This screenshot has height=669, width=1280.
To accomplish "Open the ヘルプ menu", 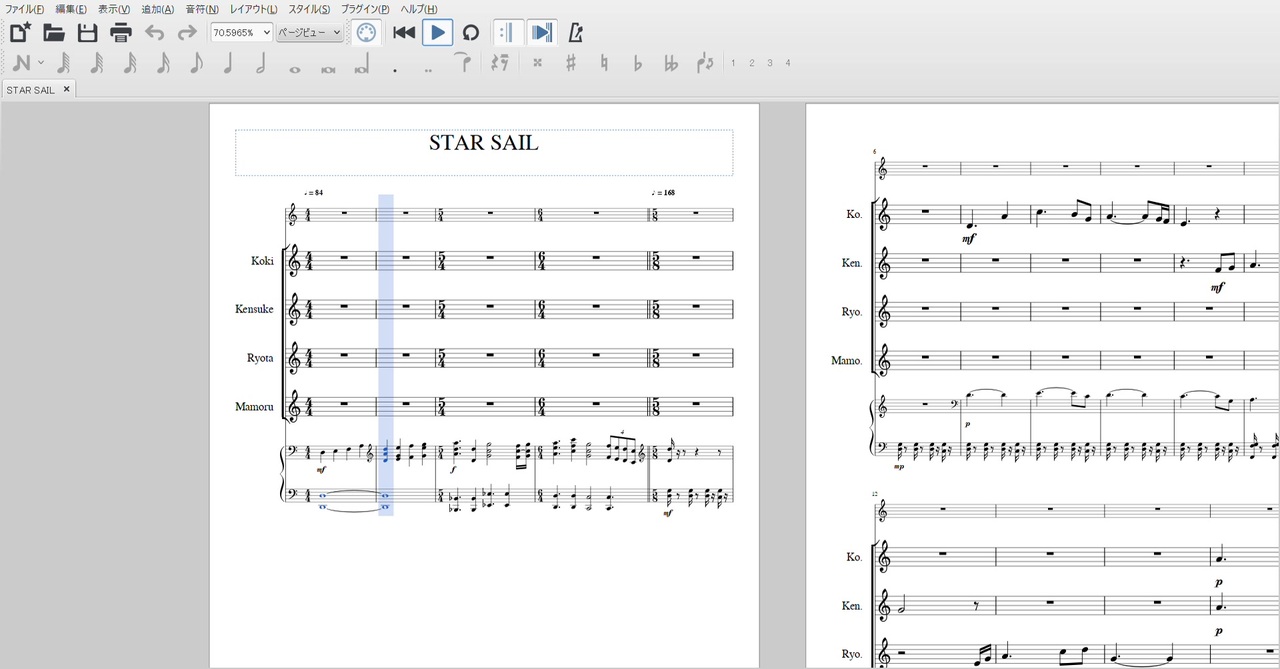I will (x=418, y=9).
